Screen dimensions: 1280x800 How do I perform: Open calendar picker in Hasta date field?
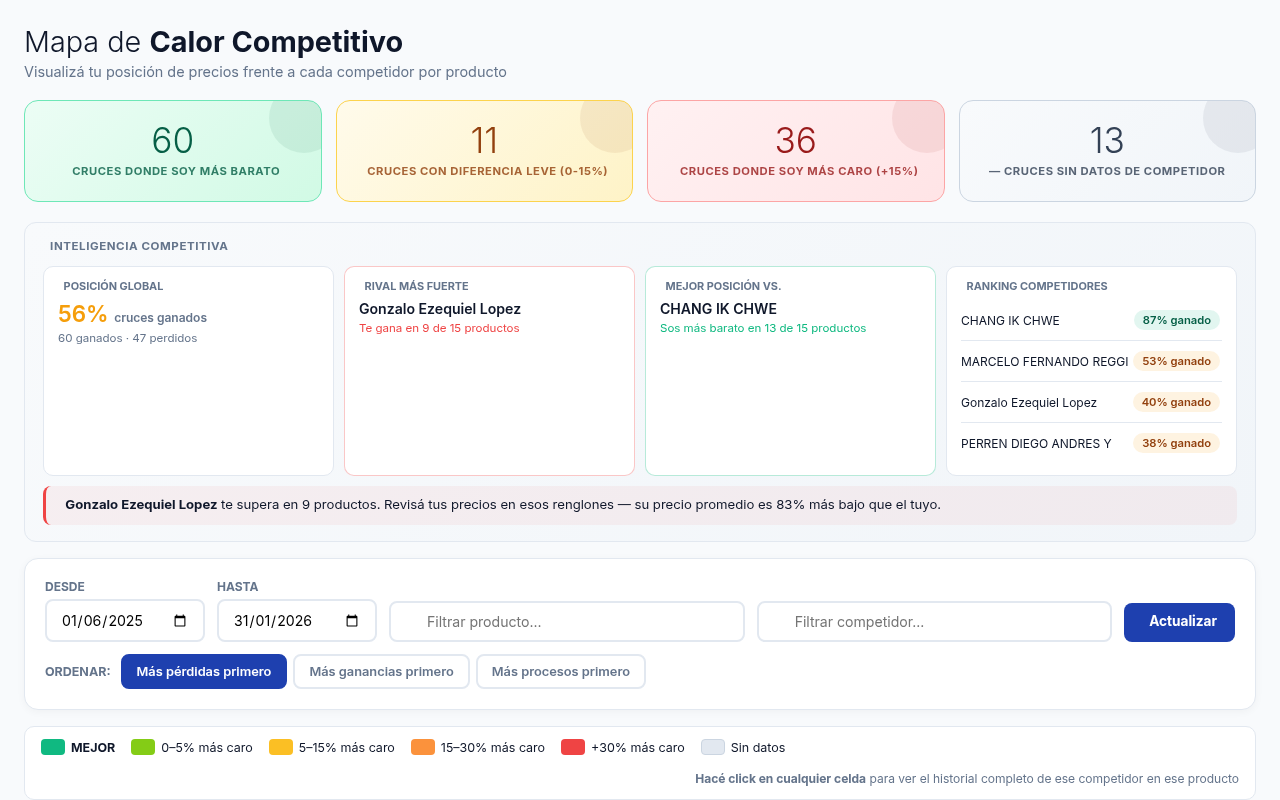point(352,621)
